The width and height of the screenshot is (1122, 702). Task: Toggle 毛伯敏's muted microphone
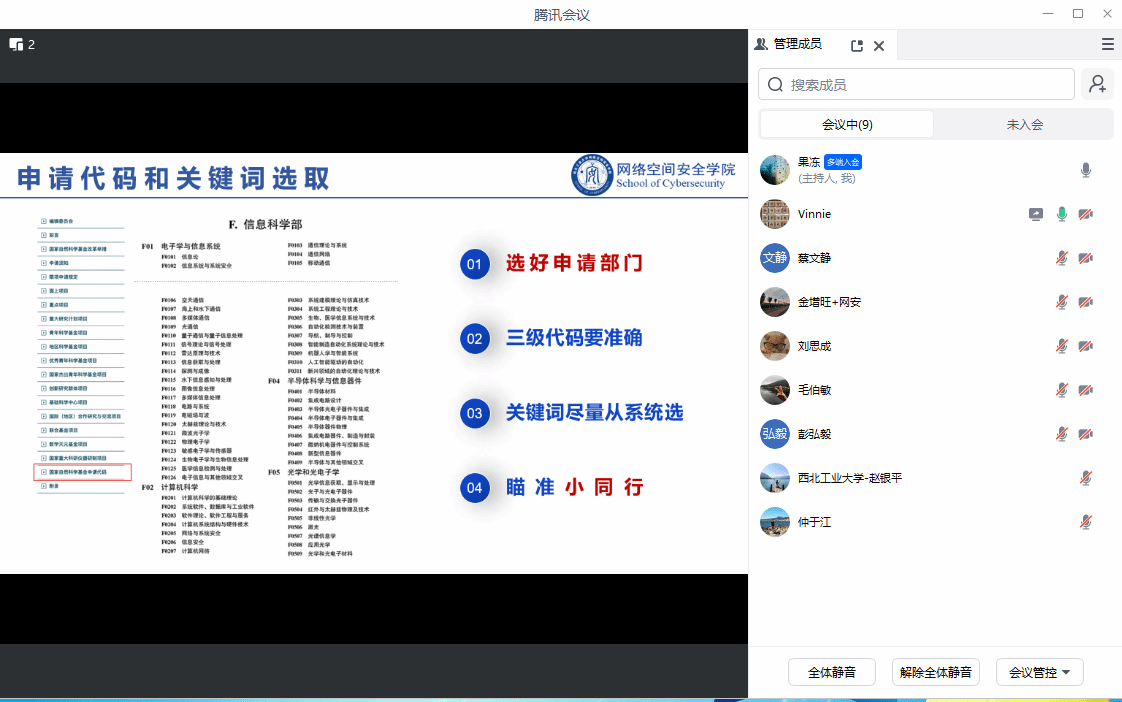tap(1062, 390)
